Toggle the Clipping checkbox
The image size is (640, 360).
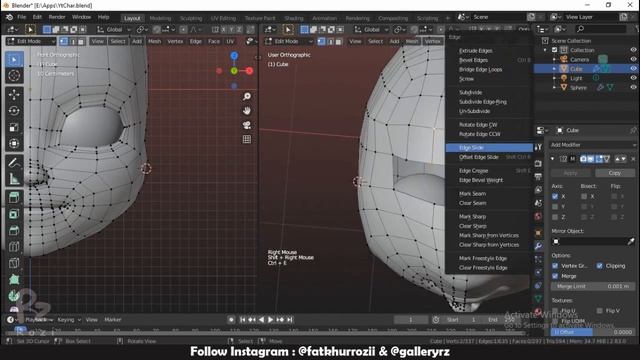tap(600, 266)
